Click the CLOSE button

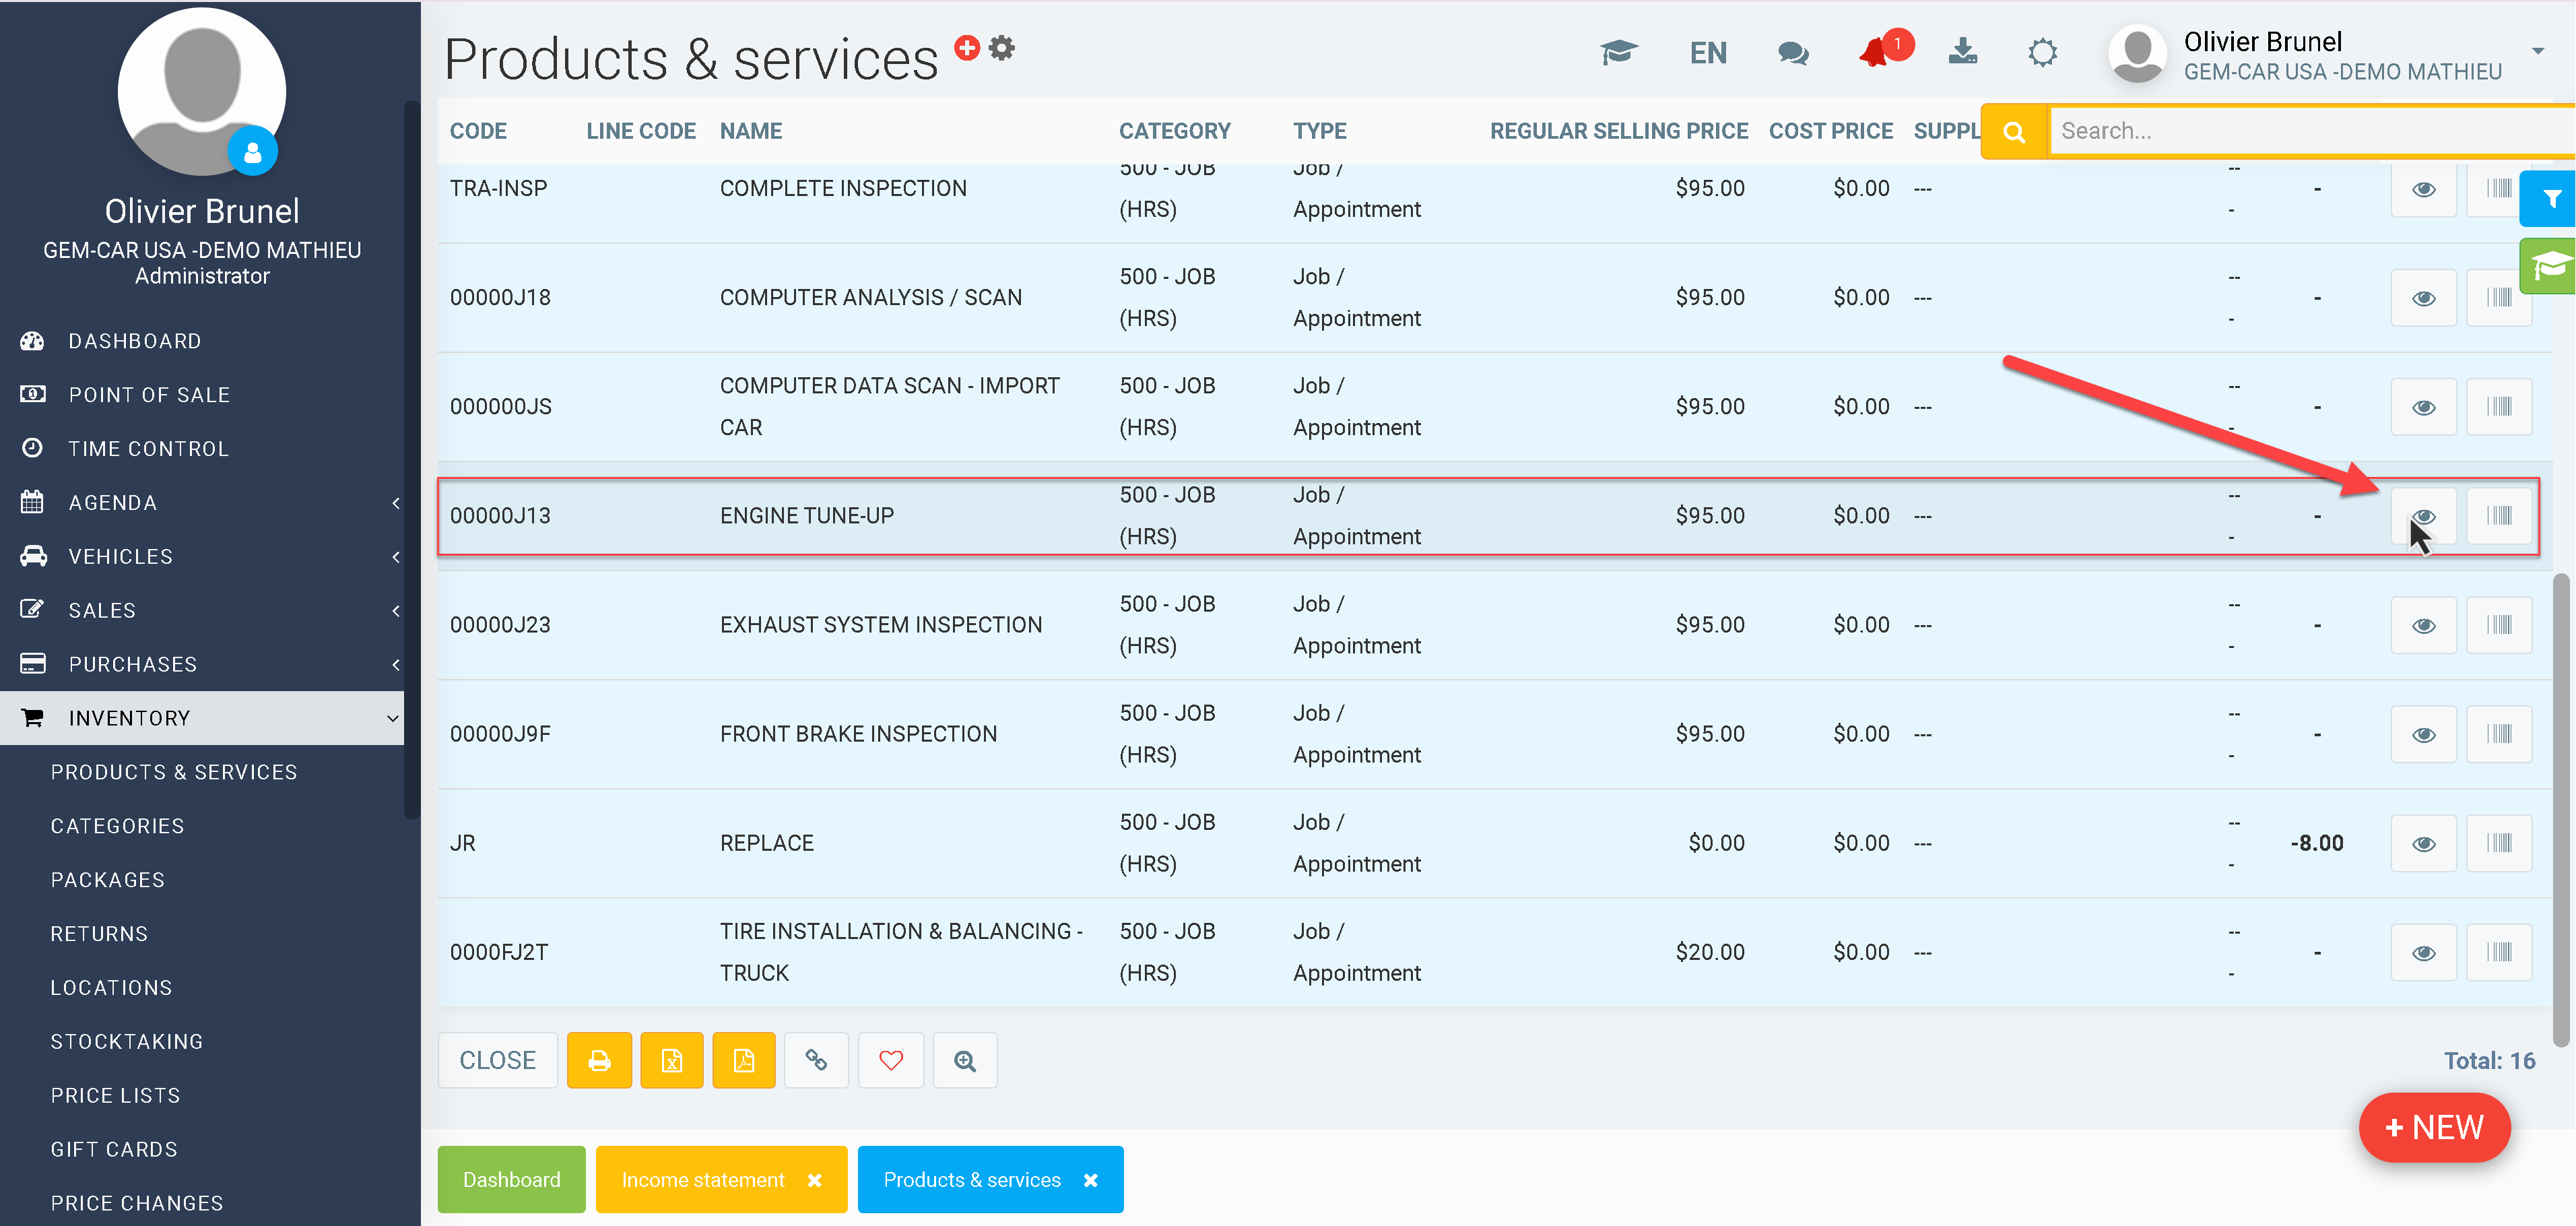[497, 1060]
